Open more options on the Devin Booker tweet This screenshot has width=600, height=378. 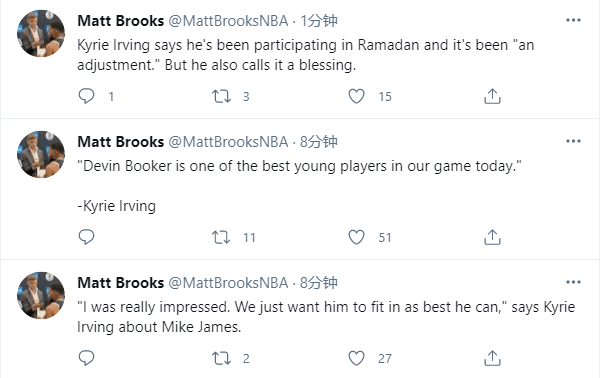[x=573, y=141]
